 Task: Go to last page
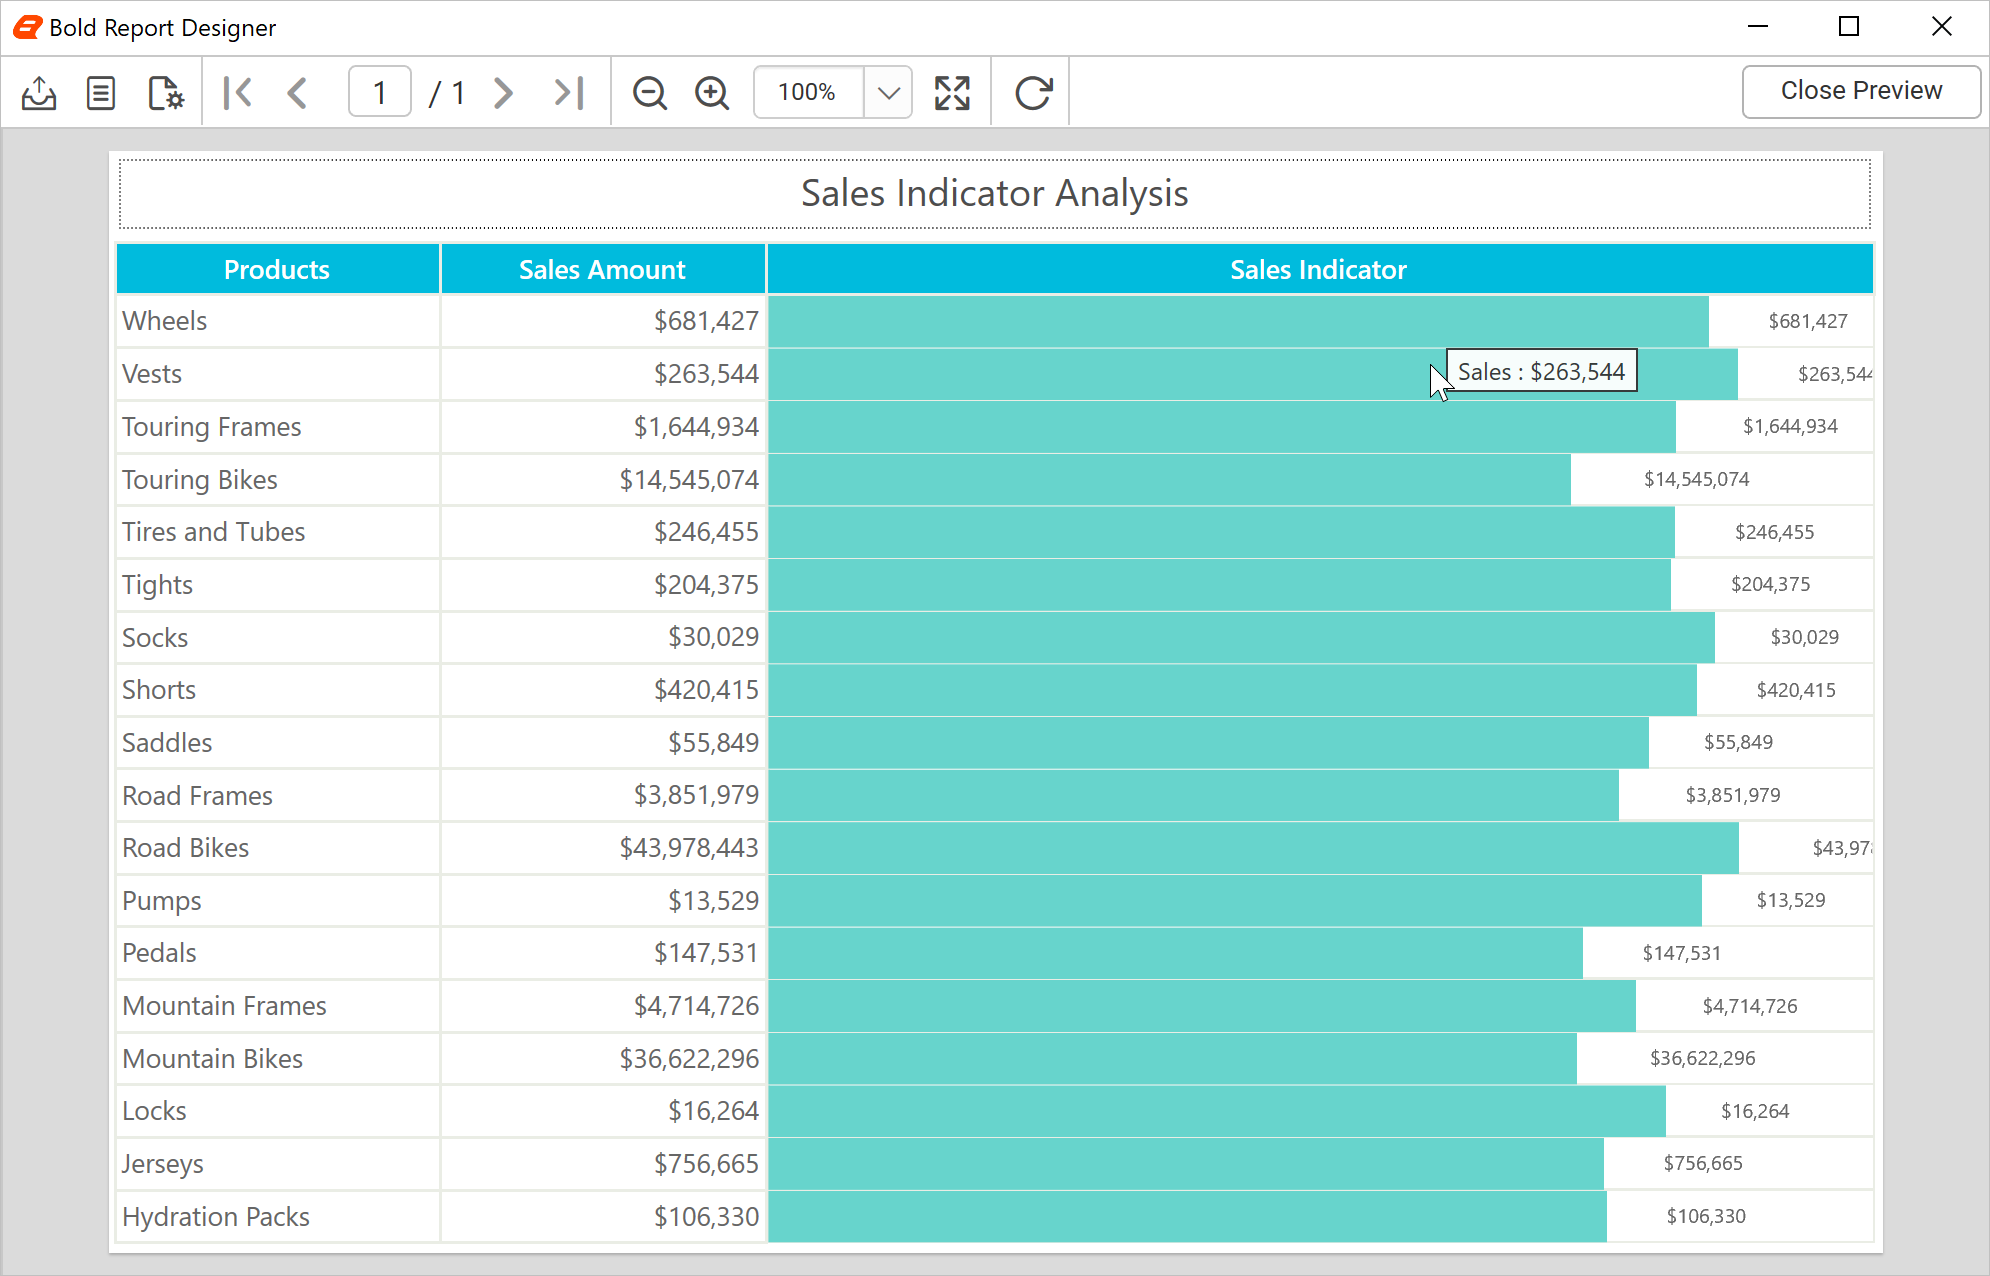click(568, 93)
